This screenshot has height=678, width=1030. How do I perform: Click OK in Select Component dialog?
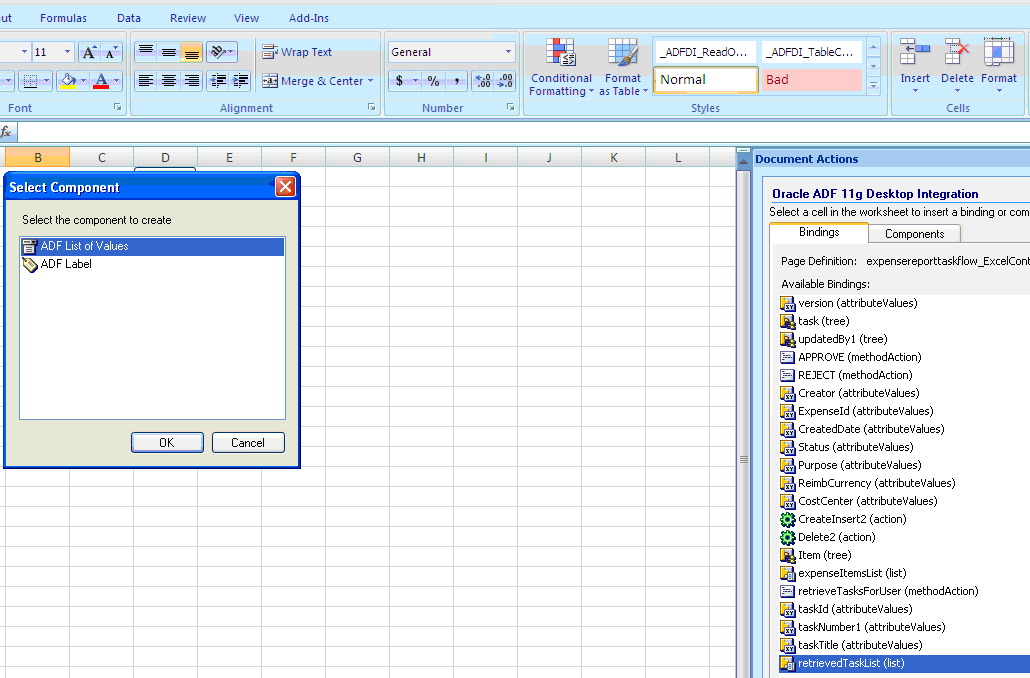(167, 443)
